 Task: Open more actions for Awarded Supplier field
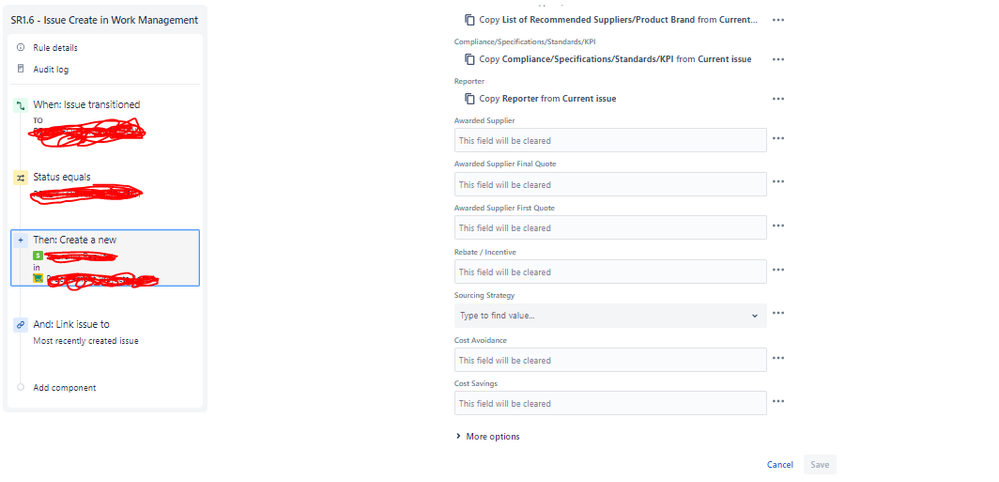pos(778,138)
